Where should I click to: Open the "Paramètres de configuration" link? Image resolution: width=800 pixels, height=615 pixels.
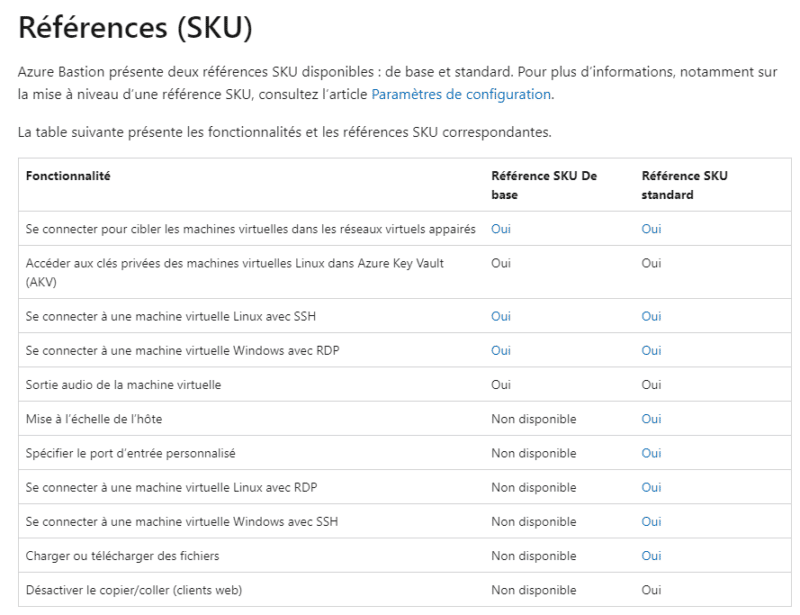pos(461,94)
